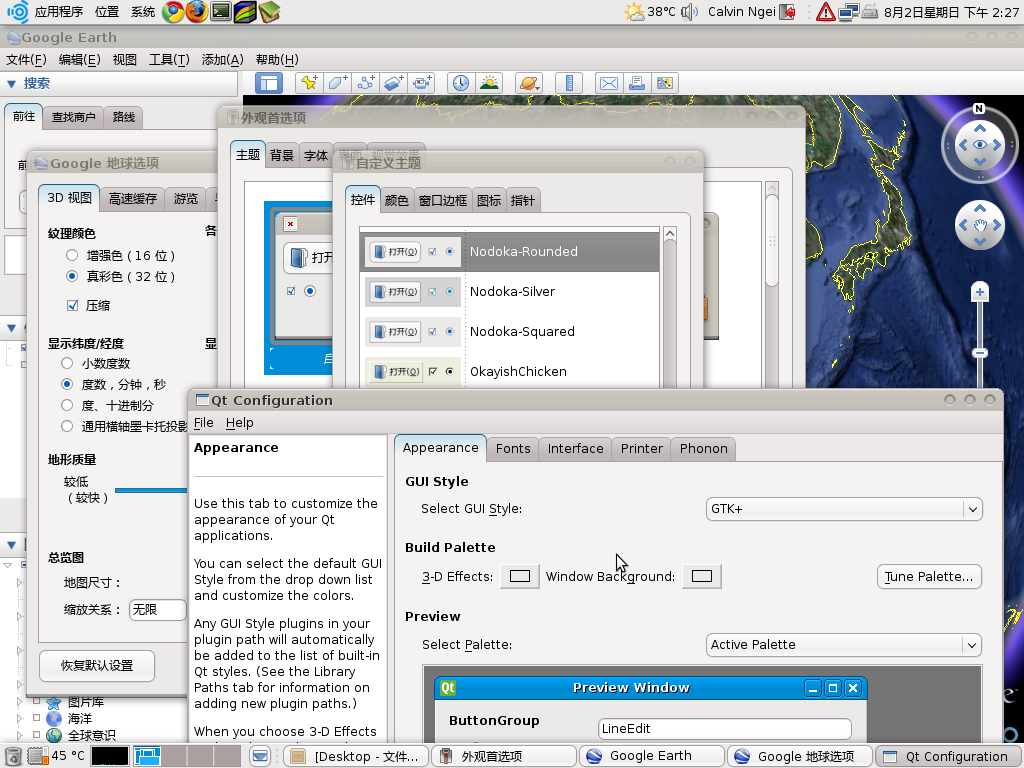Toggle the 图片库 layer checkbox
Viewport: 1024px width, 768px height.
[37, 701]
